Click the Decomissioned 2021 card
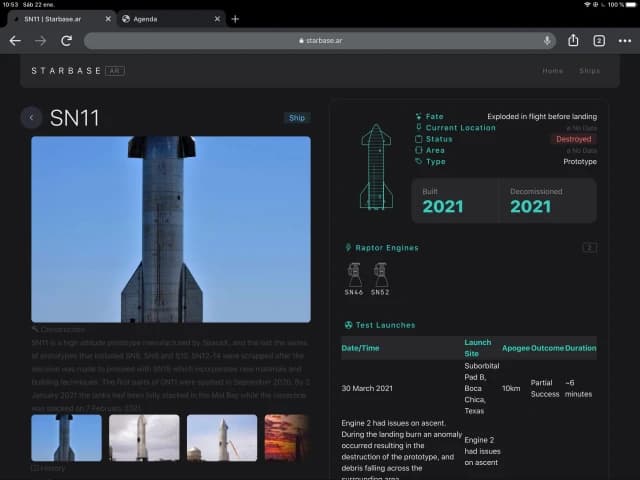 [x=549, y=201]
